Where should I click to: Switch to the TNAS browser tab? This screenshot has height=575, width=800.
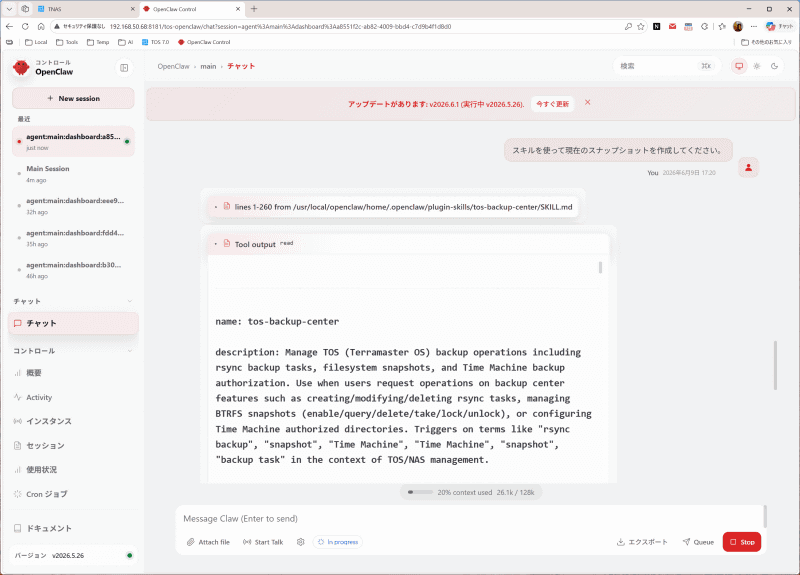click(x=84, y=9)
